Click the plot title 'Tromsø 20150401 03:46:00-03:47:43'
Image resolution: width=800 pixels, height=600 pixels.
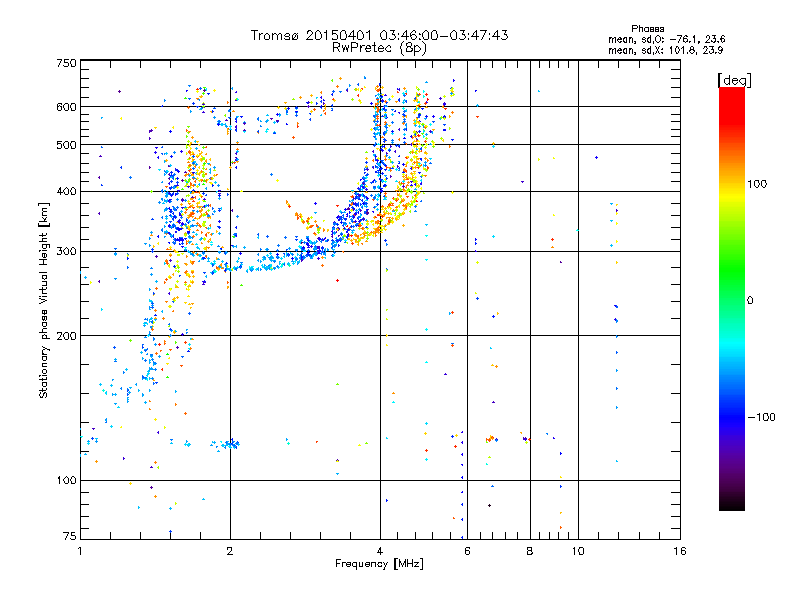pos(379,35)
